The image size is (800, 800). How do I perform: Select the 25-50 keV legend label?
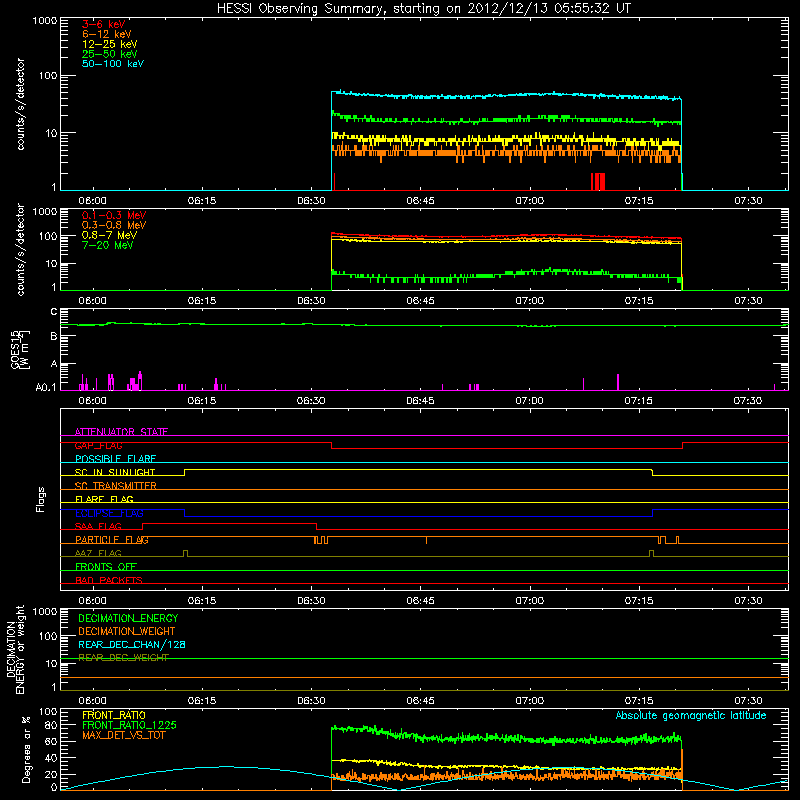click(109, 54)
